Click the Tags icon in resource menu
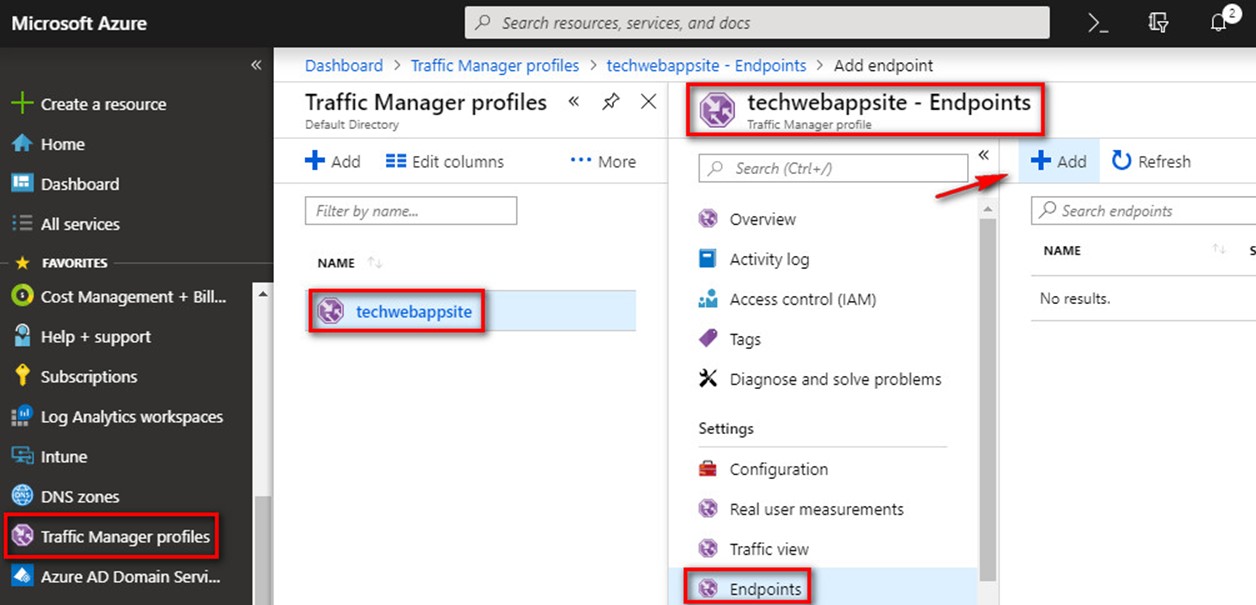This screenshot has width=1256, height=605. click(708, 339)
